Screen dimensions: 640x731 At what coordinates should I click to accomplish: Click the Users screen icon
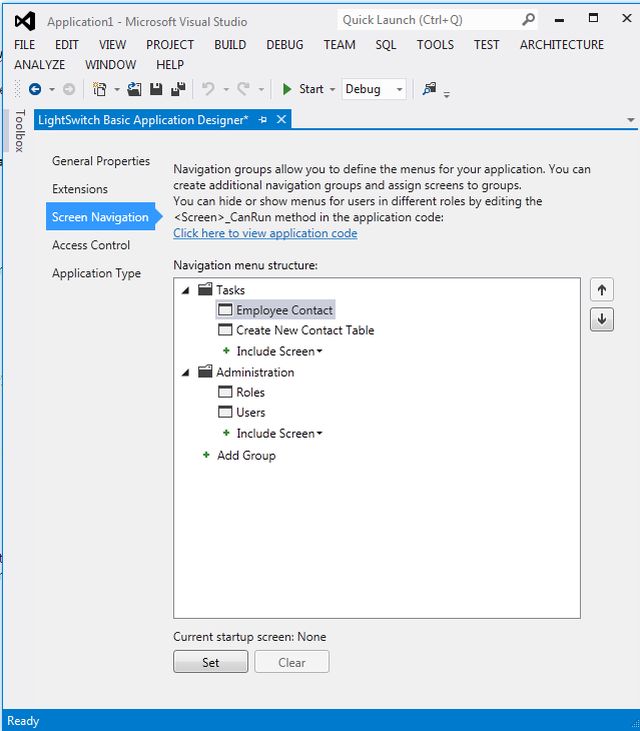225,412
